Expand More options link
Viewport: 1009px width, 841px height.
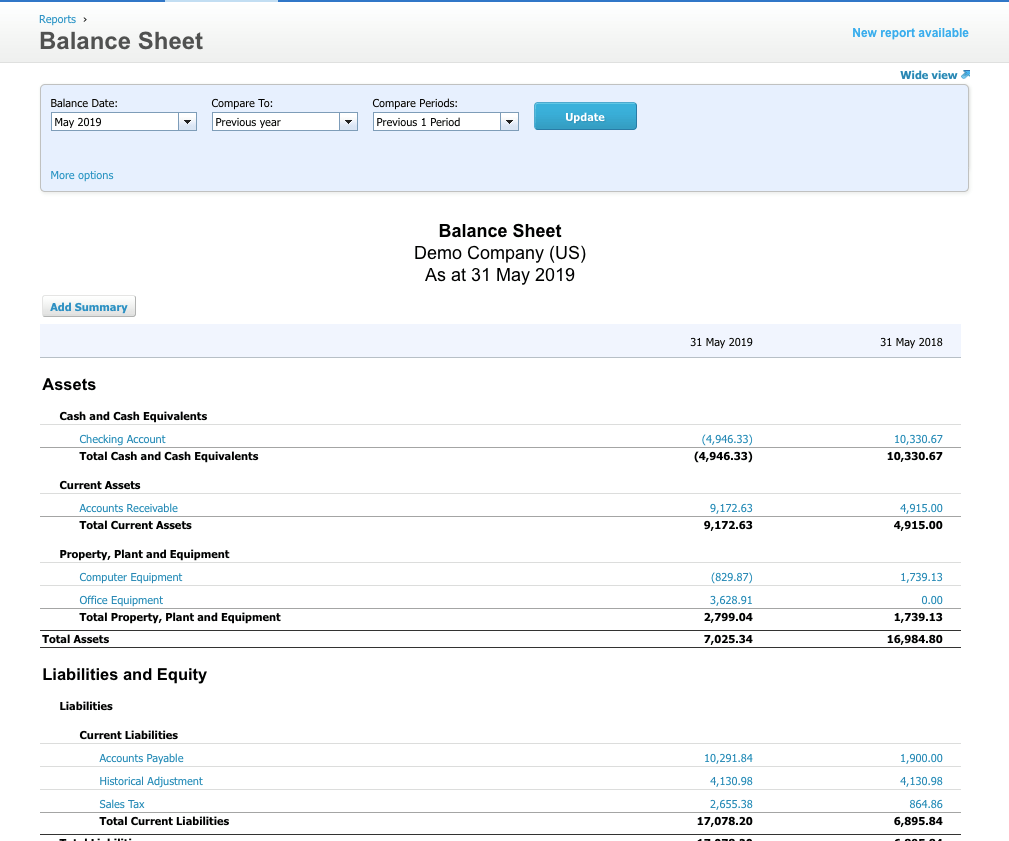click(82, 175)
